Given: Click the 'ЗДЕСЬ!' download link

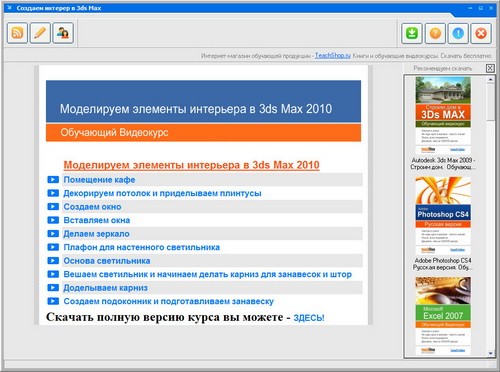Looking at the screenshot, I should 309,318.
